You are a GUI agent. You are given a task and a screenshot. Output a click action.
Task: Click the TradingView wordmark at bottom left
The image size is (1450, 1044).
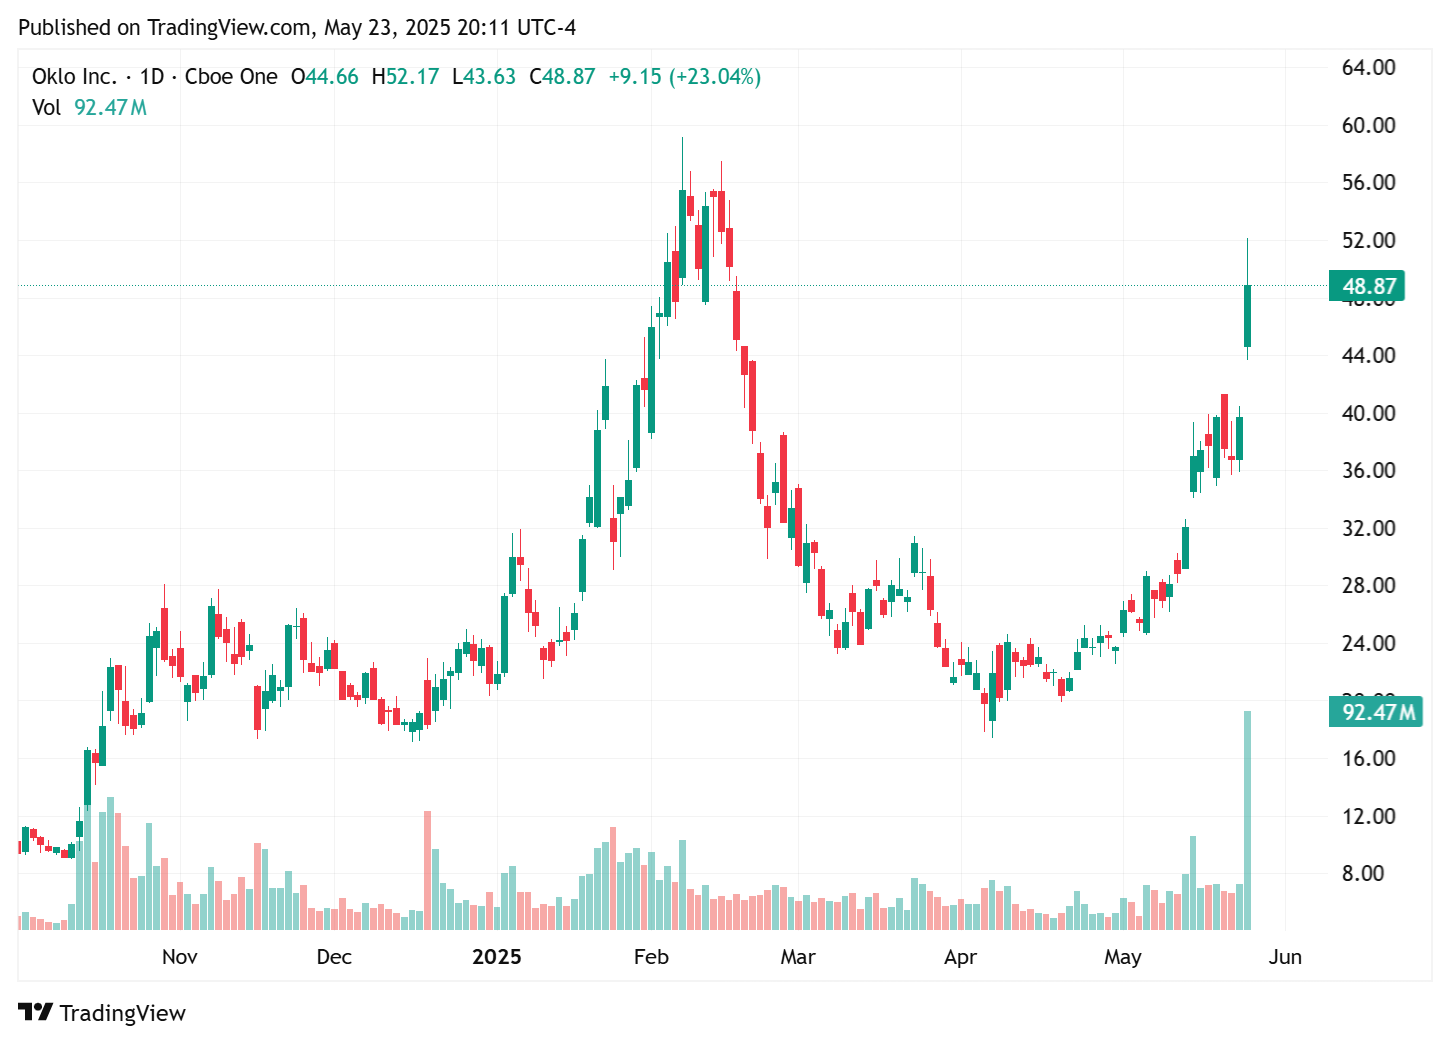[124, 1012]
